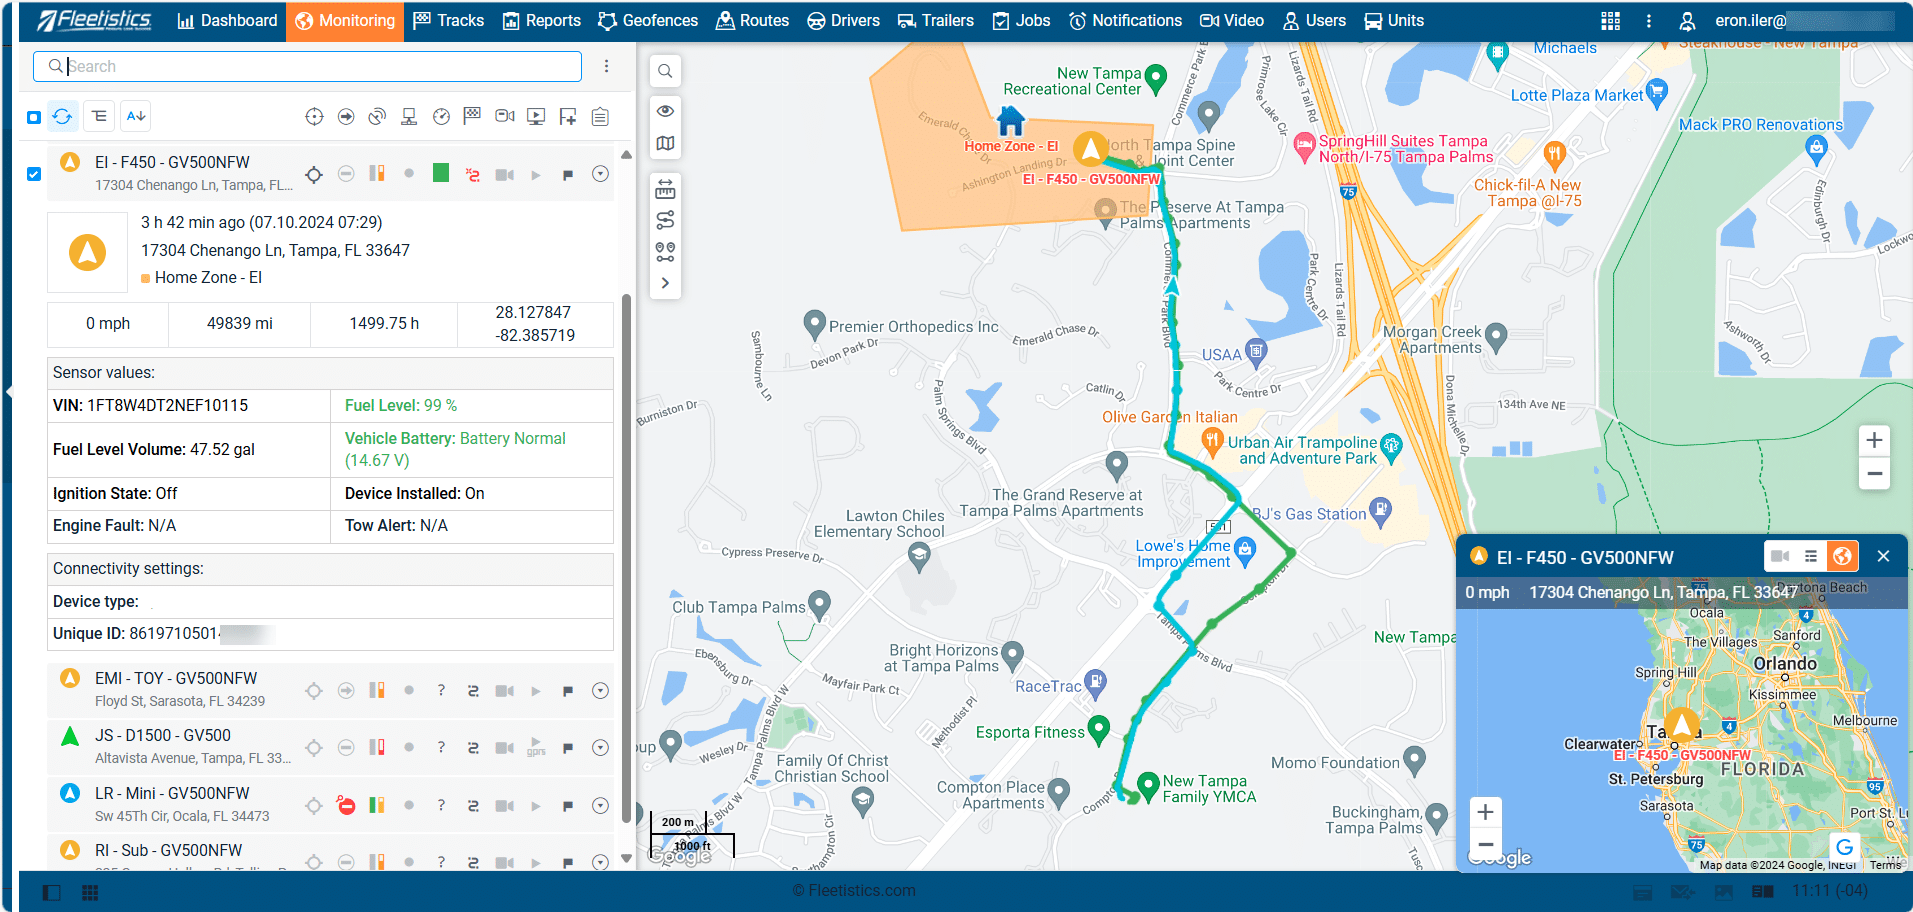The width and height of the screenshot is (1913, 912).
Task: Click the flag icon on EI - F450 row
Action: pos(568,175)
